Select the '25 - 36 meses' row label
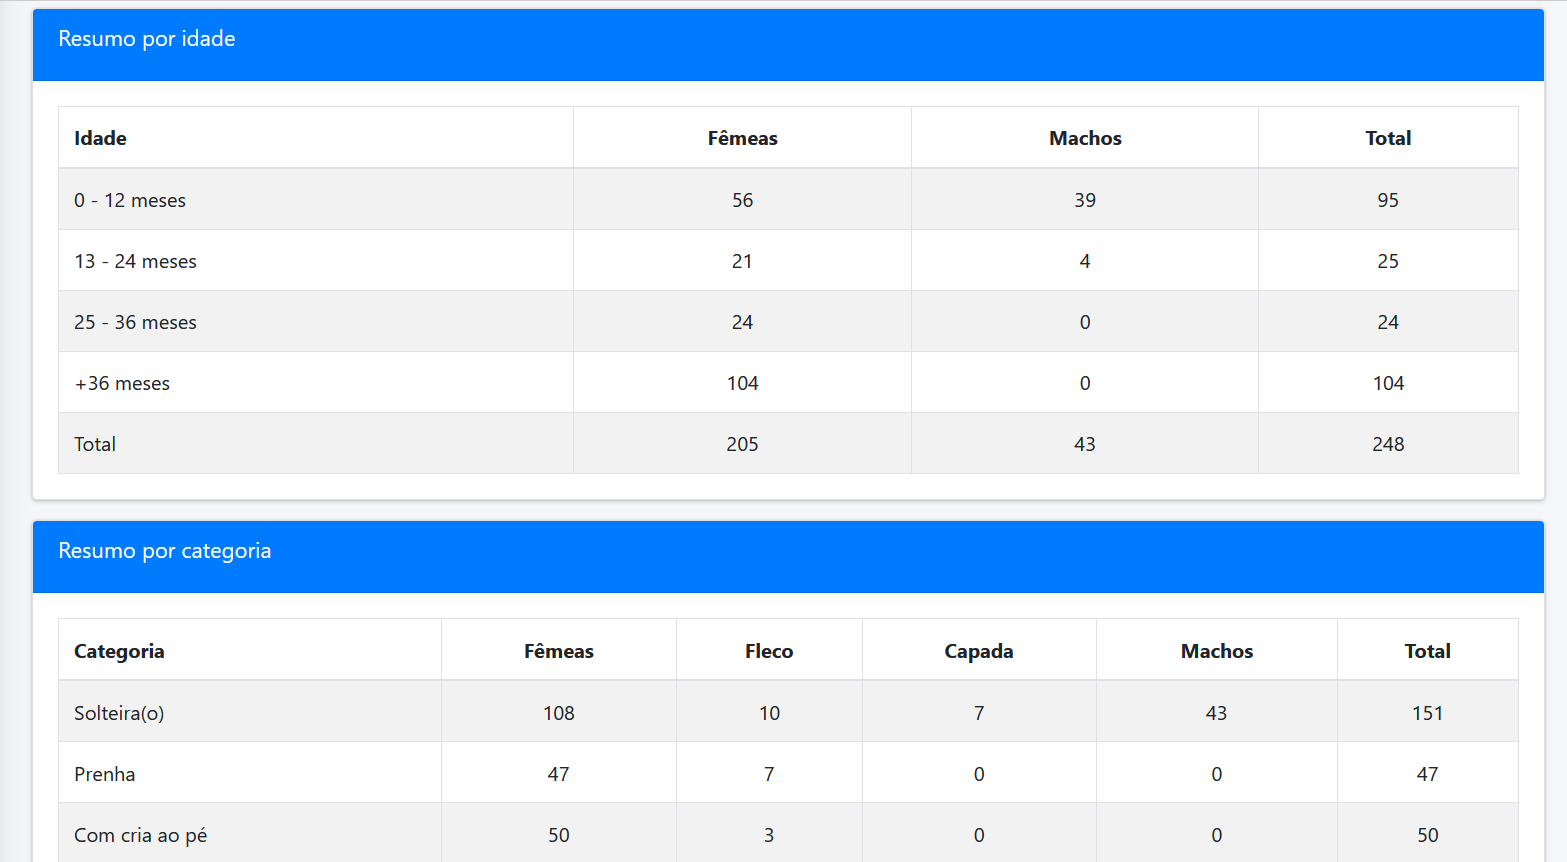Image resolution: width=1567 pixels, height=862 pixels. pos(136,322)
